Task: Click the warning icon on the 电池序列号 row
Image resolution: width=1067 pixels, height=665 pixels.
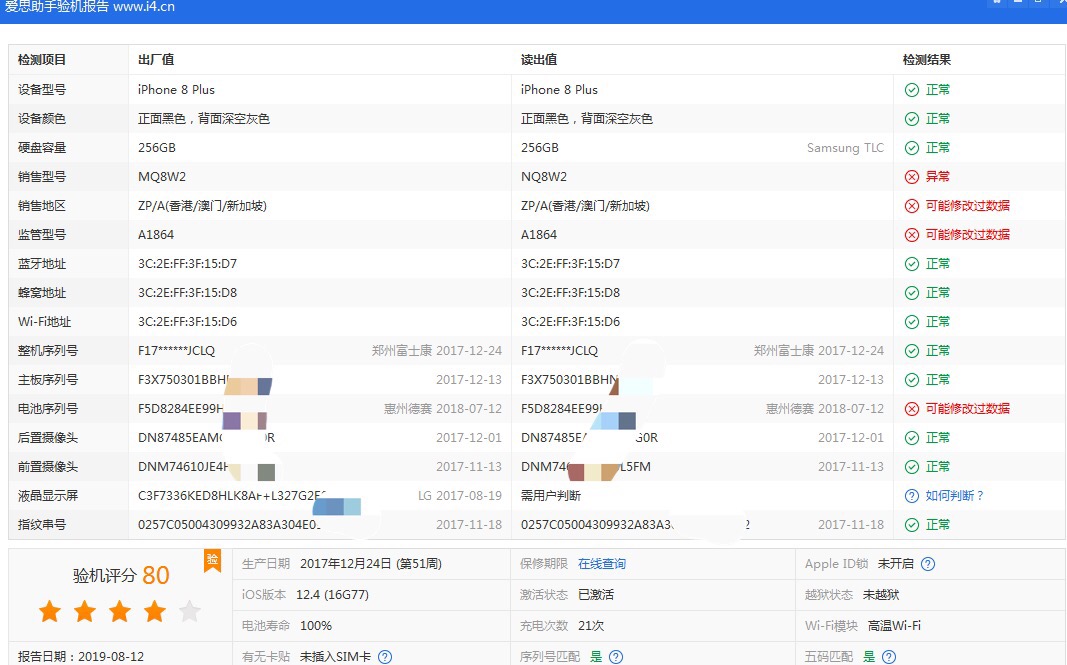Action: pos(911,408)
